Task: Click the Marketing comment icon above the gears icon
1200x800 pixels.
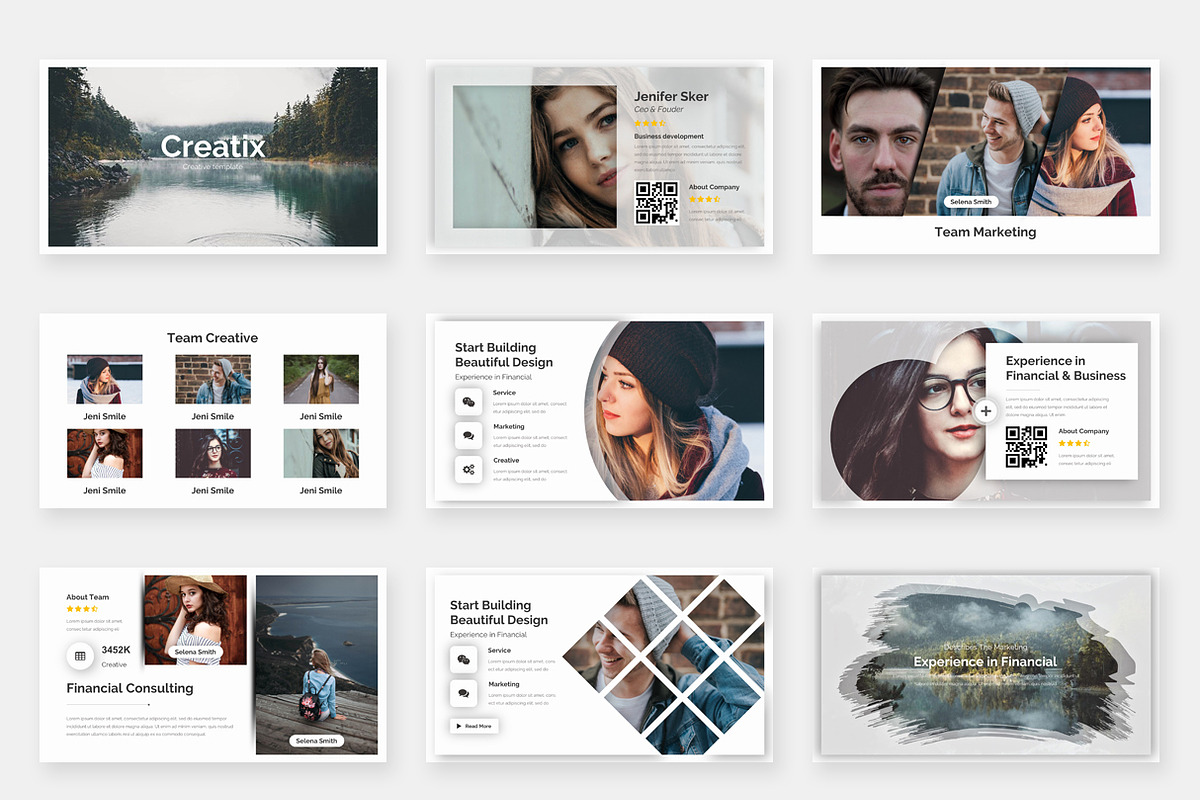Action: click(x=468, y=435)
